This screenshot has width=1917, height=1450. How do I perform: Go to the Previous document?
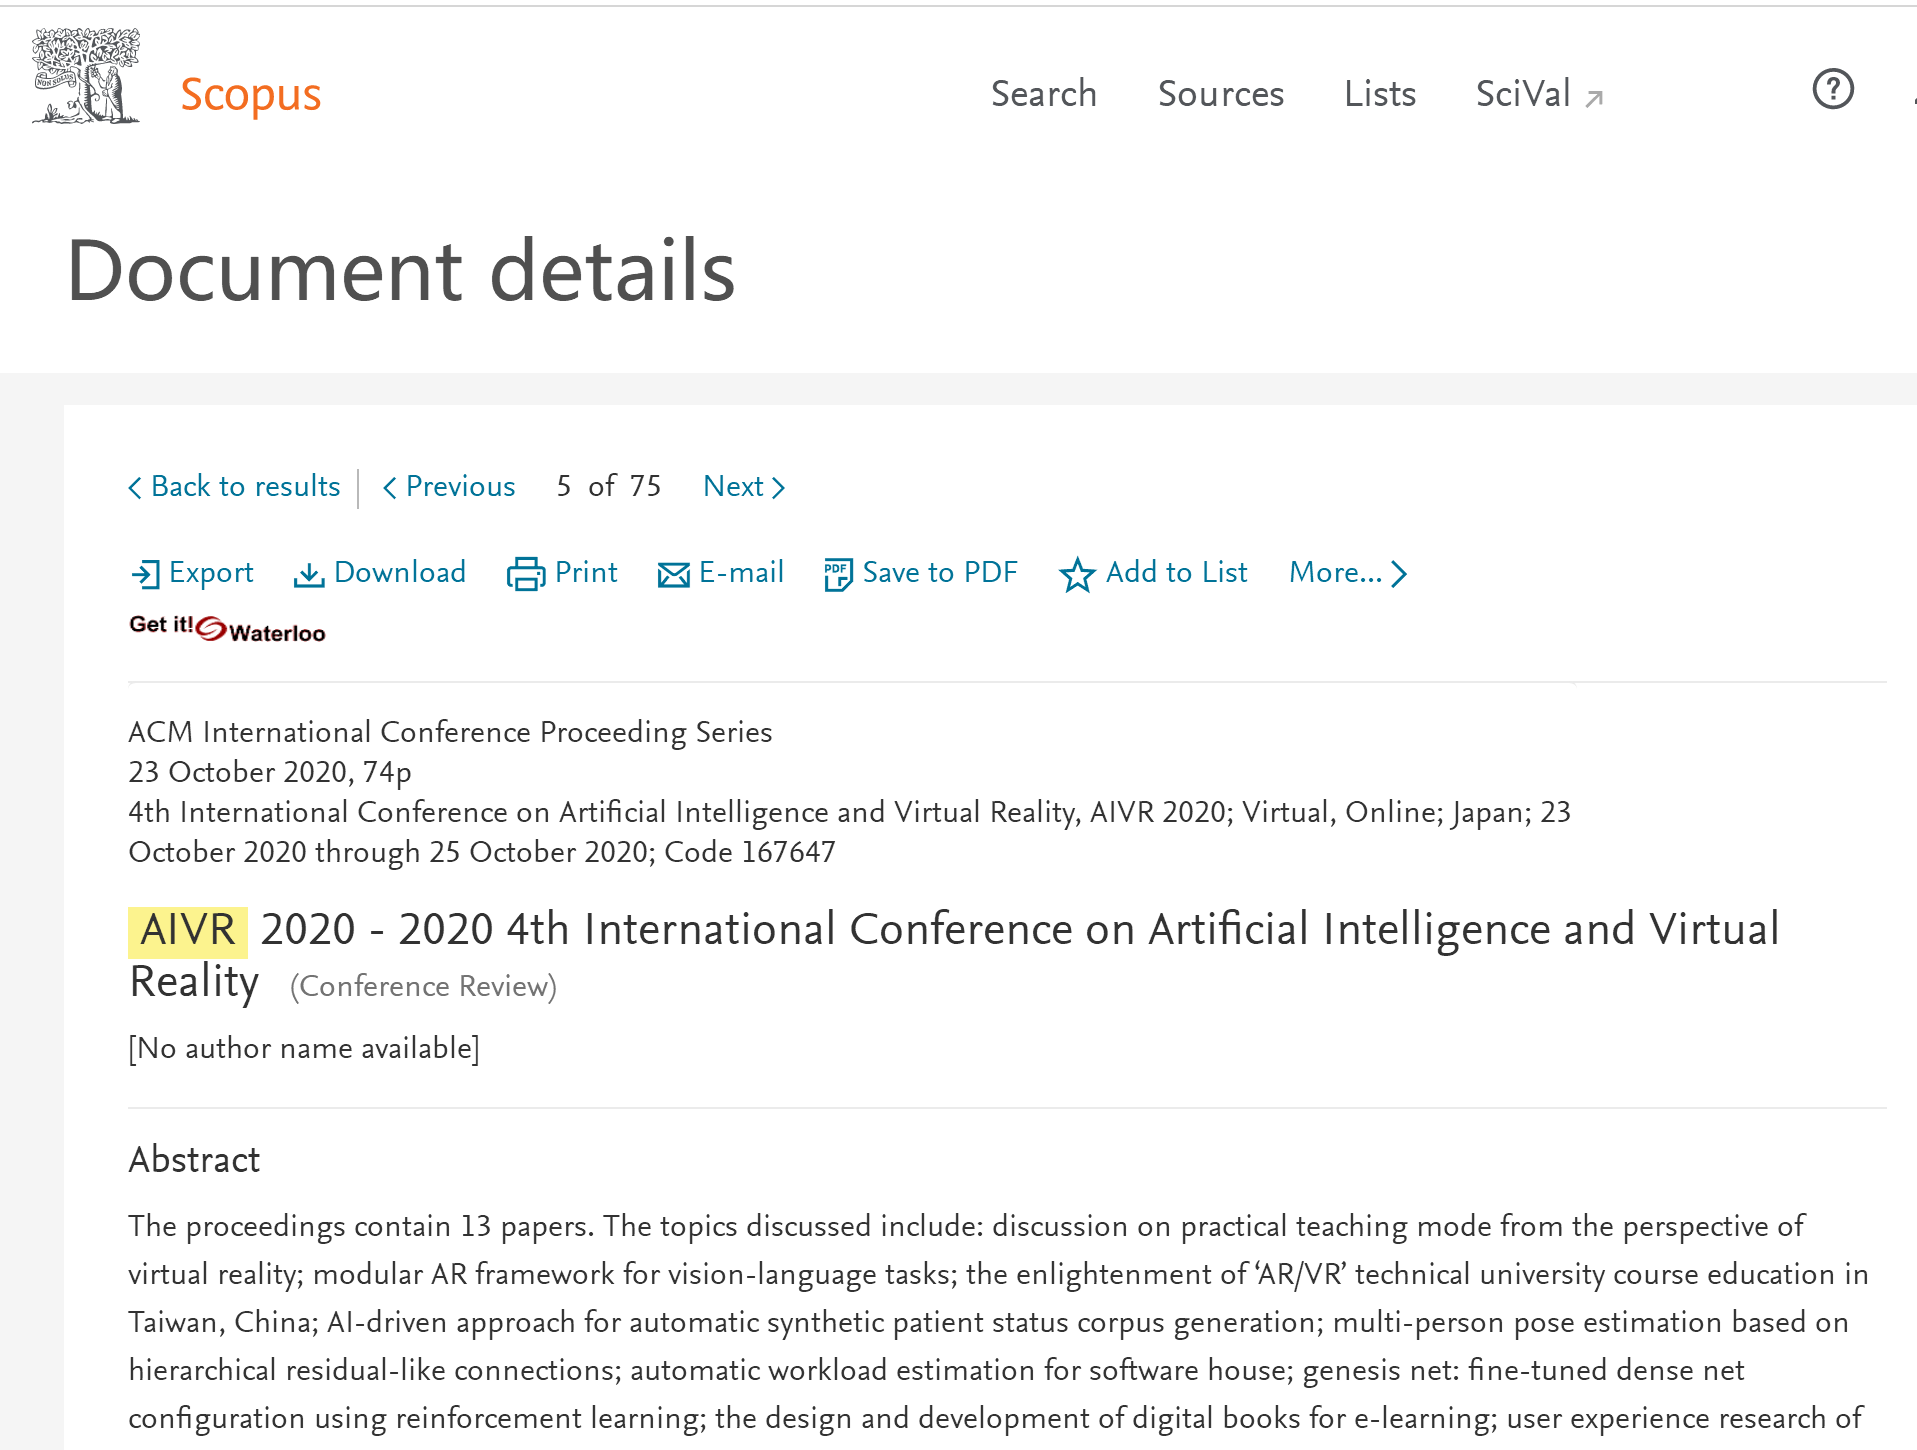(449, 487)
